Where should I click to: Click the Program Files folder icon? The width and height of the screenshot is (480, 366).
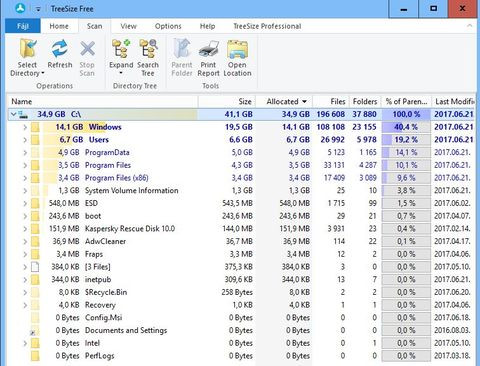tap(35, 165)
